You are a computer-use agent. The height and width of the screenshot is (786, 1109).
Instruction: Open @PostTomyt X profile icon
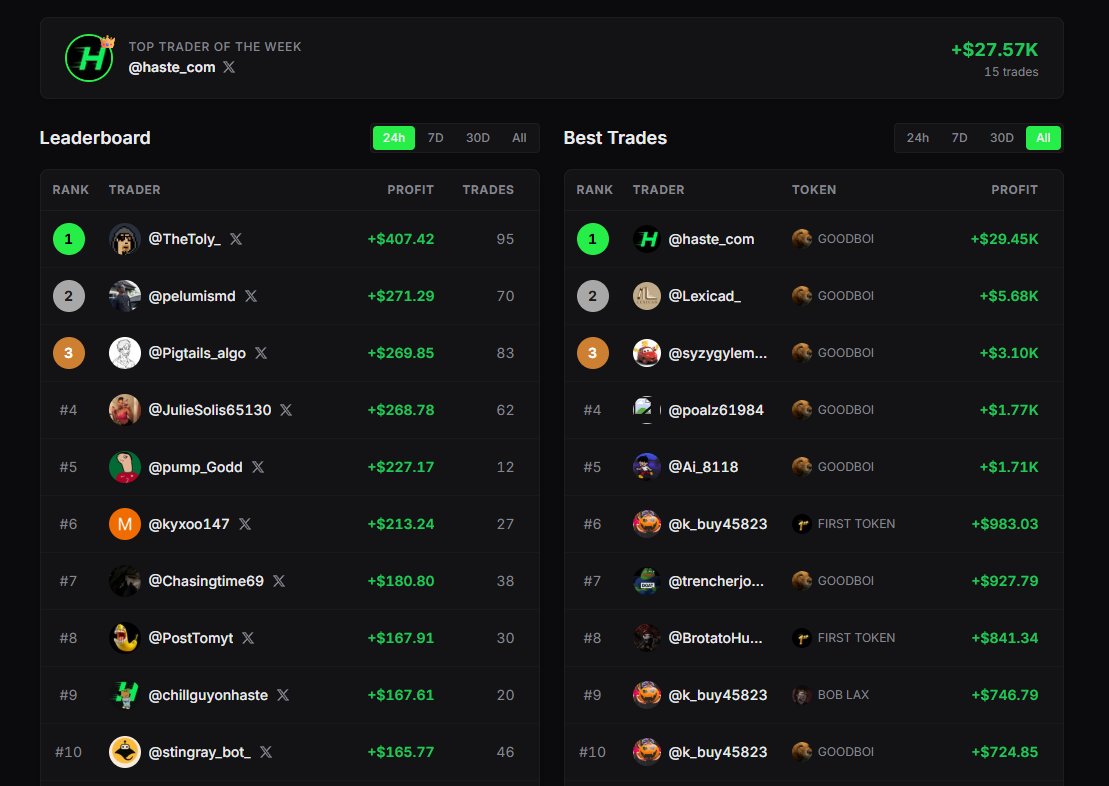click(248, 638)
